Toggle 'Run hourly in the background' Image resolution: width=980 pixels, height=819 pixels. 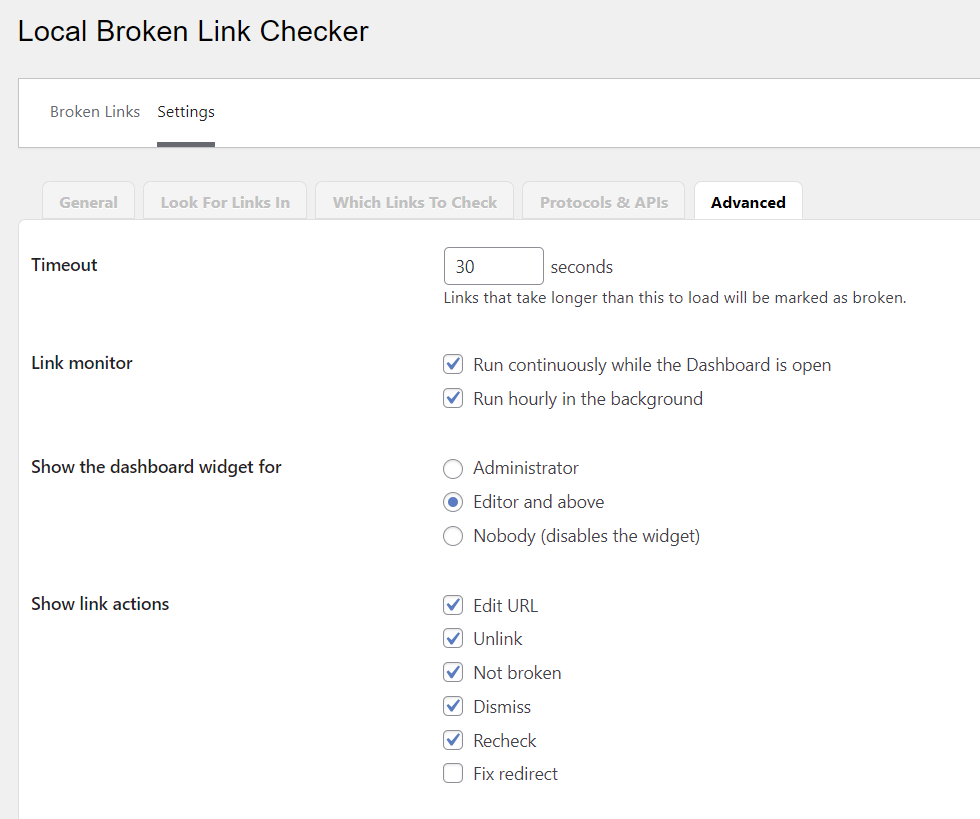tap(453, 398)
